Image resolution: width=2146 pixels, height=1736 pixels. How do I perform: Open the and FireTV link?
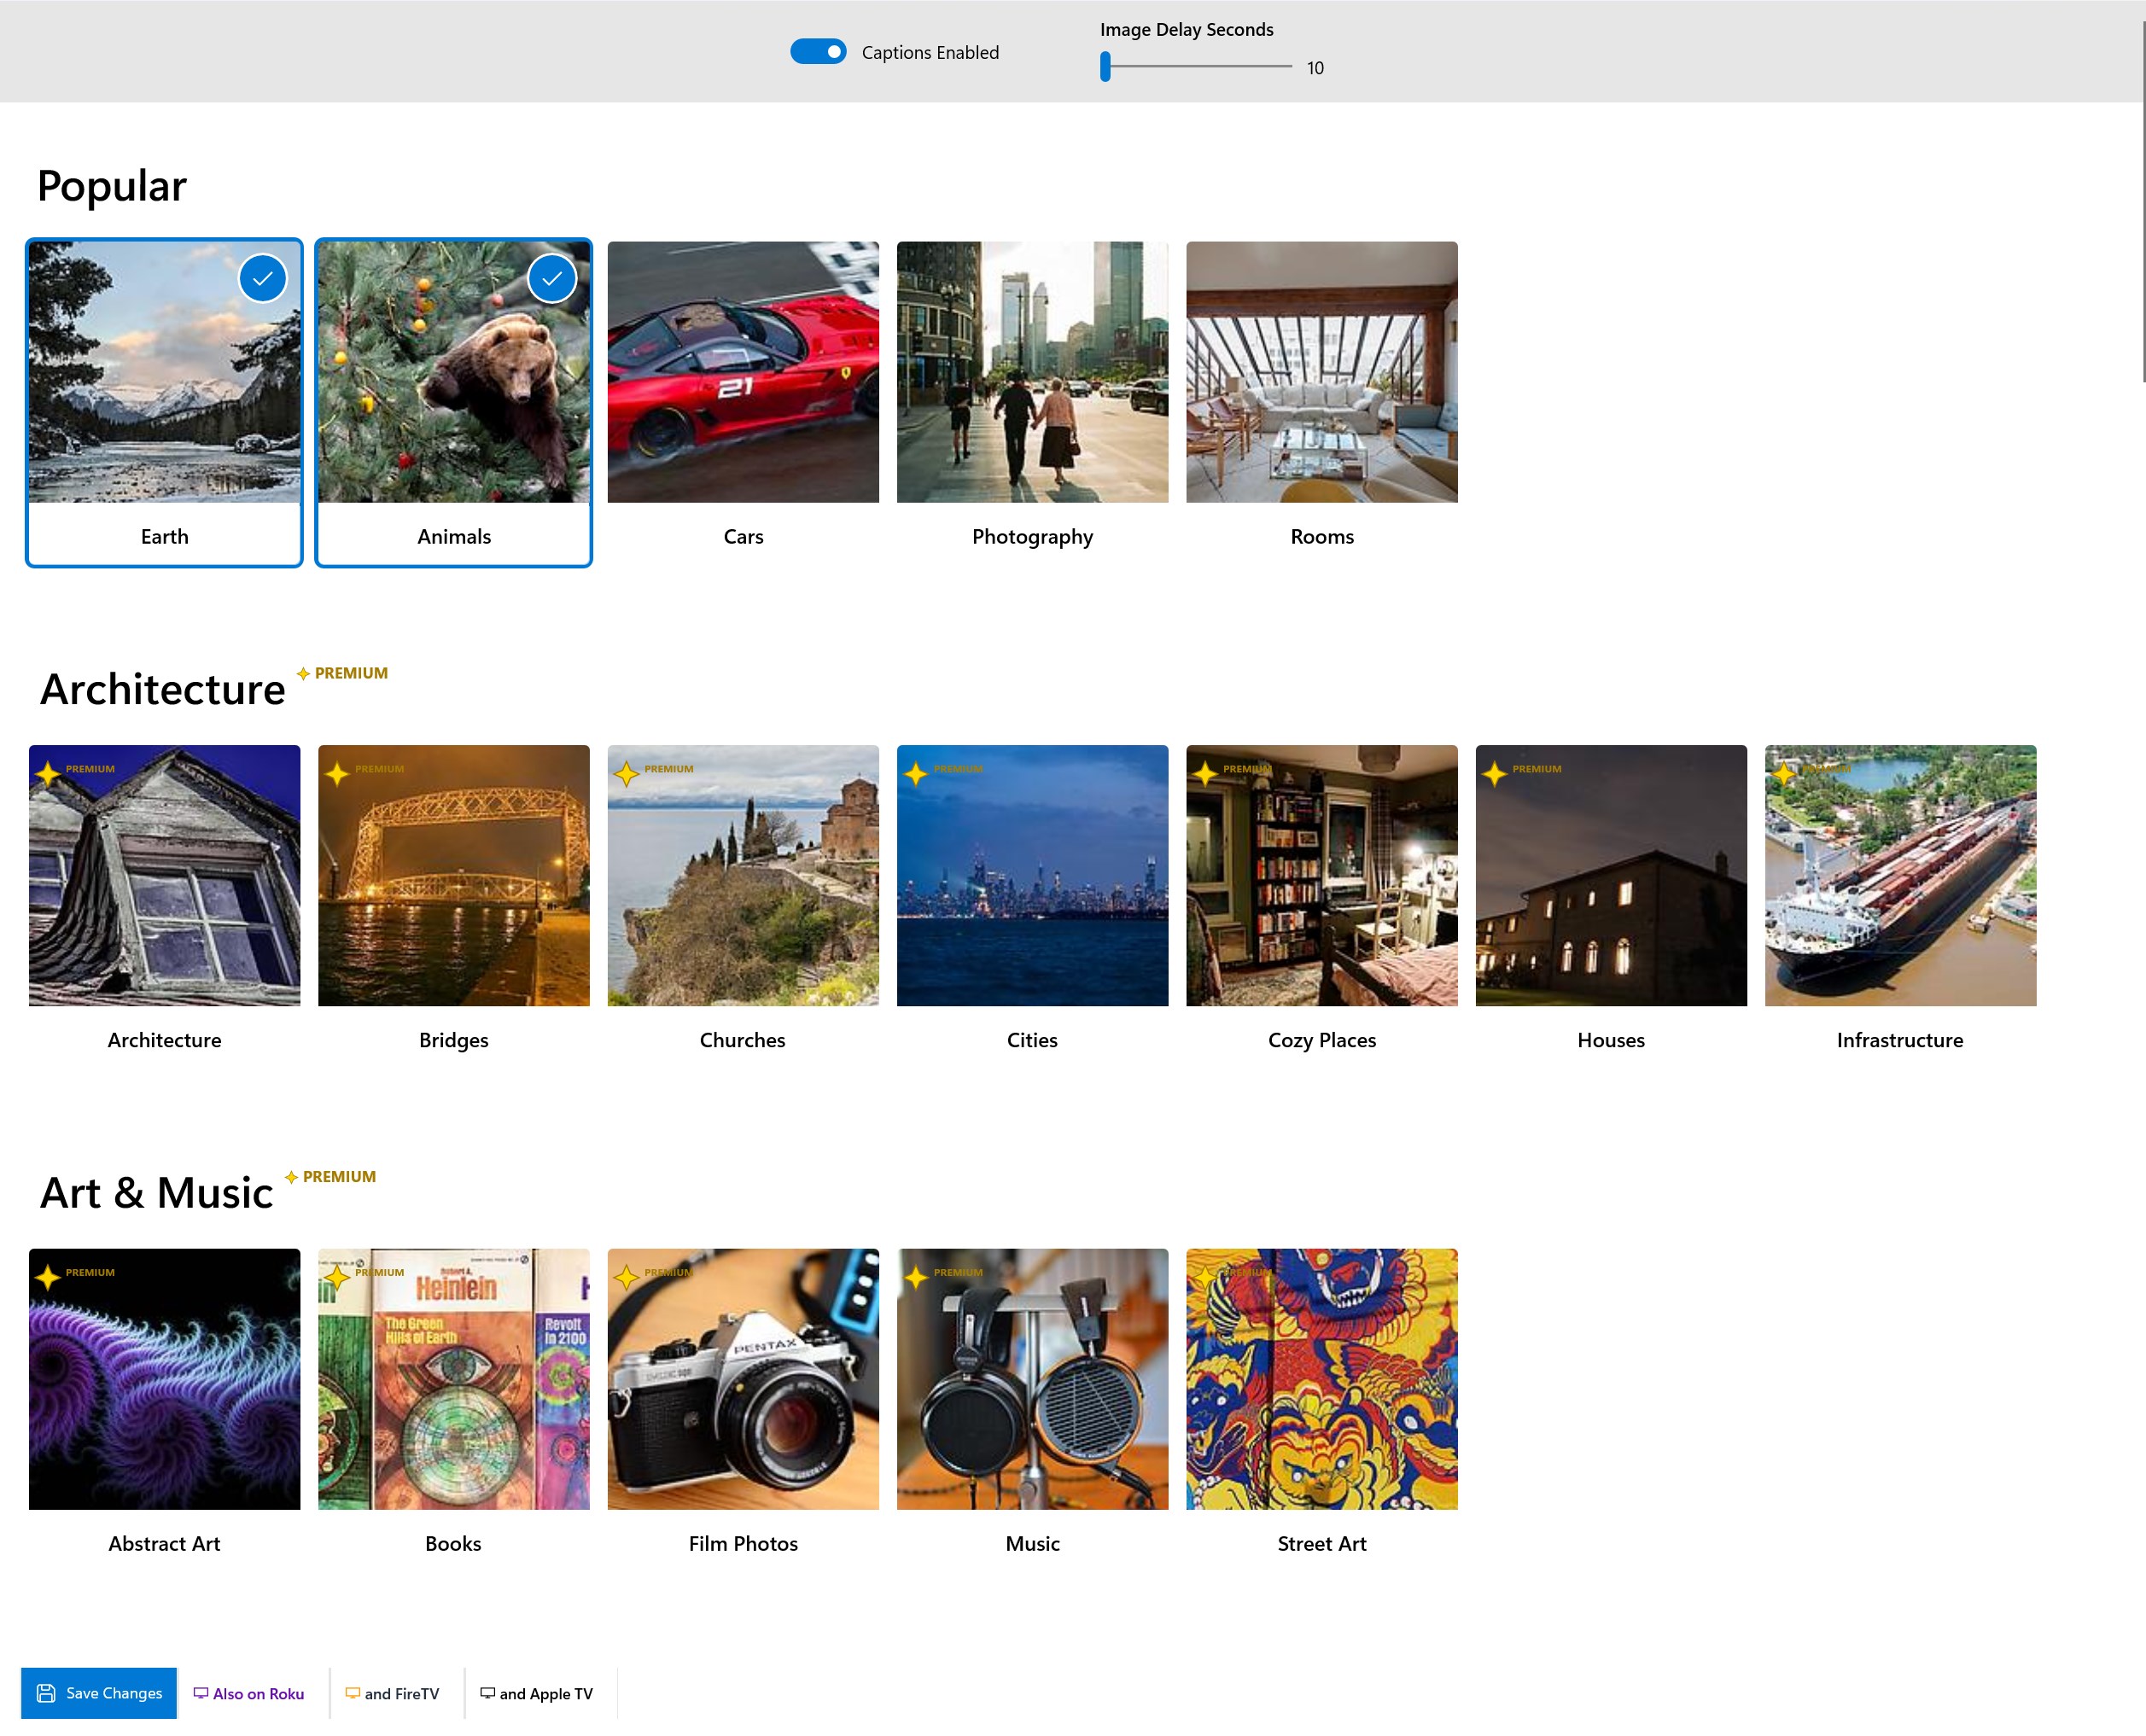pyautogui.click(x=392, y=1693)
